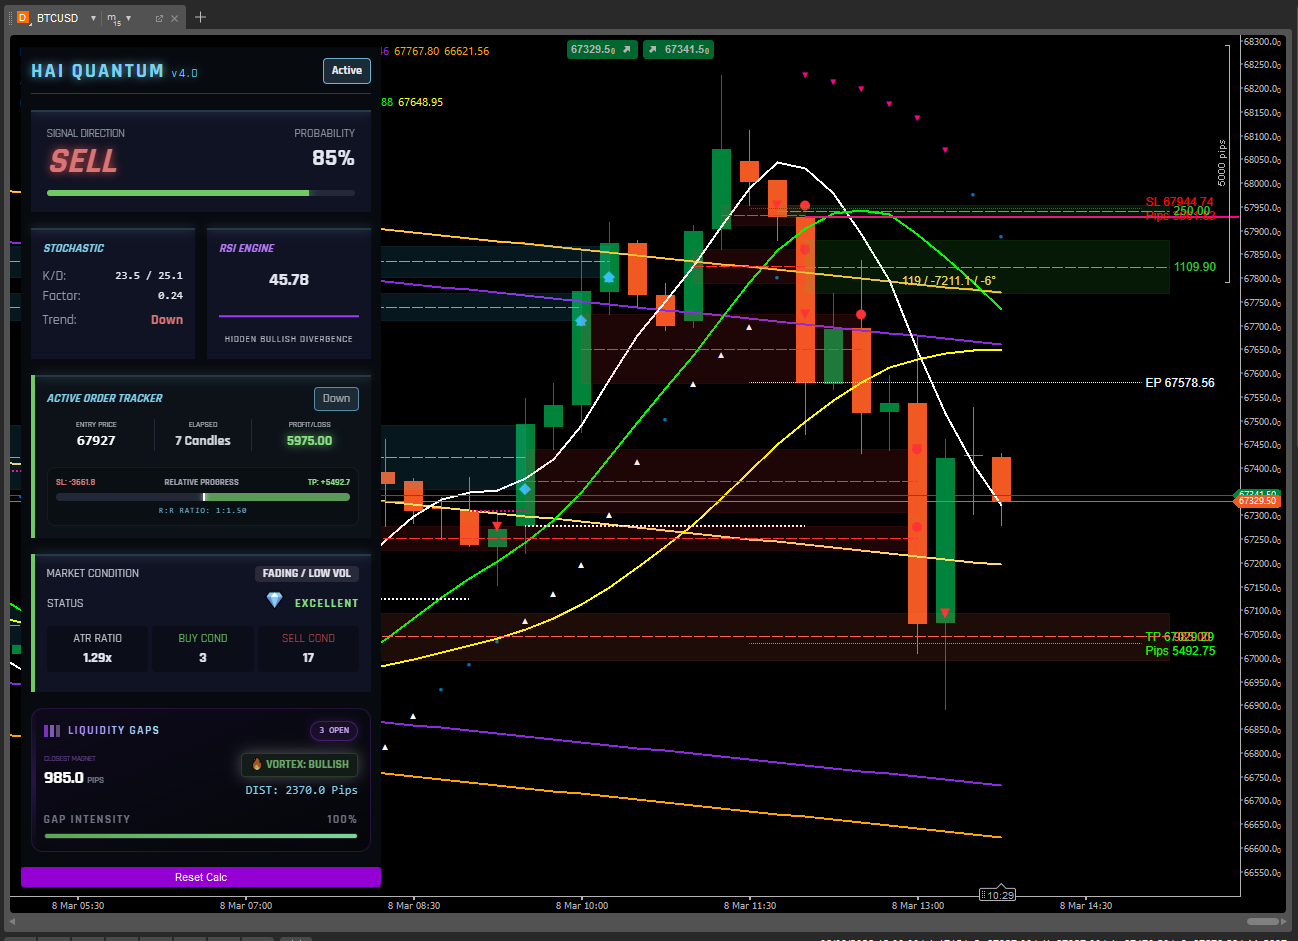
Task: Click the Liquidity Gaps bar icon
Action: point(52,730)
